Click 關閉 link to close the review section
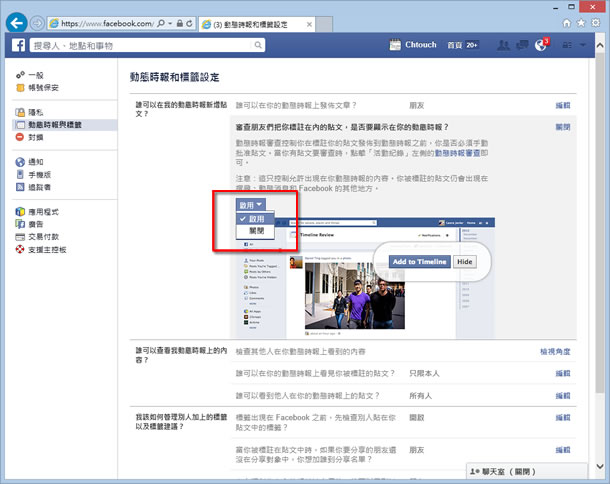610x484 pixels. point(562,127)
